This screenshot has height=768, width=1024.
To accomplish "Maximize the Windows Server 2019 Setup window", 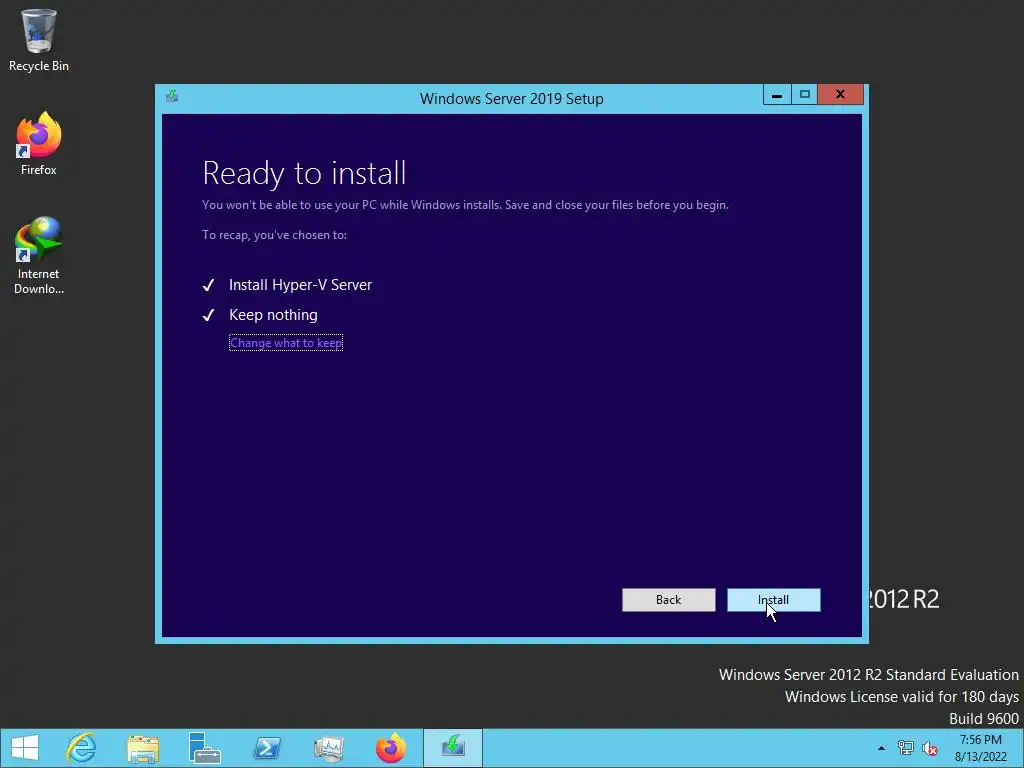I will [805, 95].
